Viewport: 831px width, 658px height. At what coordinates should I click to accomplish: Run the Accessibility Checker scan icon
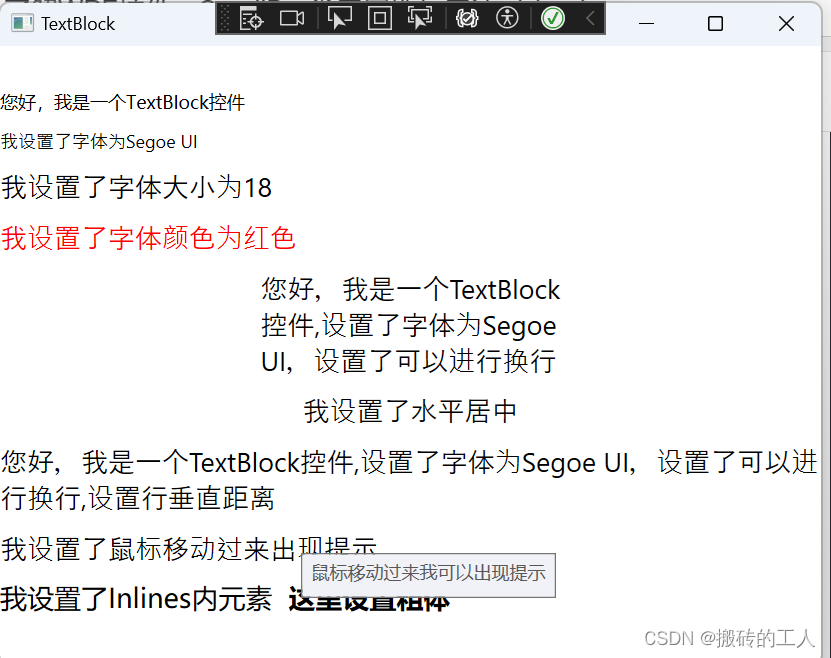pos(507,20)
